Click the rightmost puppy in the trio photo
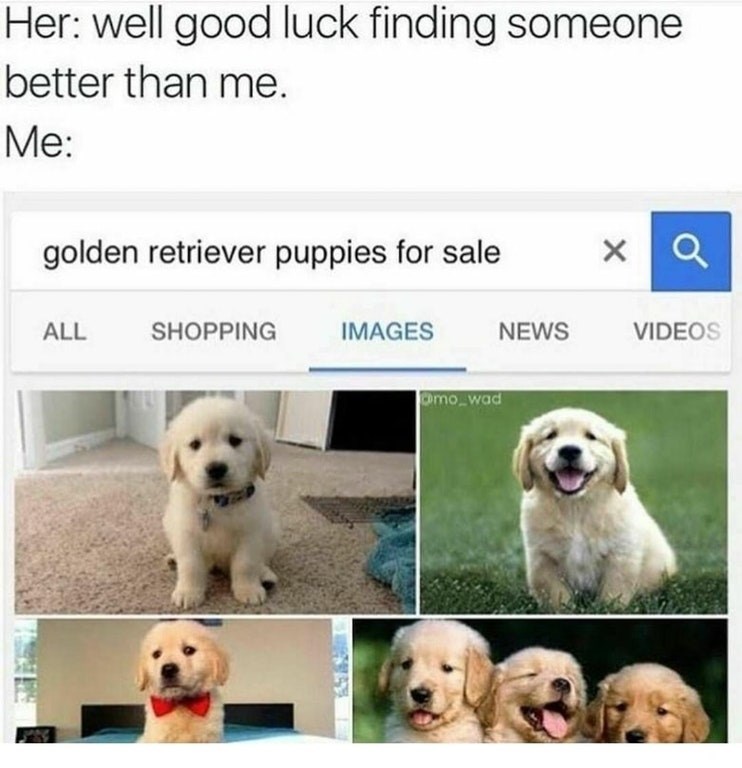This screenshot has height=768, width=742. (x=651, y=703)
